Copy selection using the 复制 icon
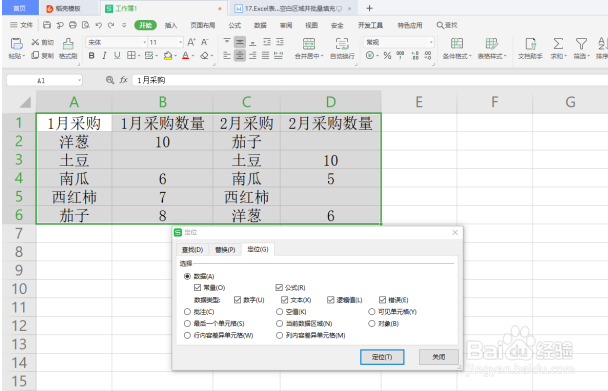The width and height of the screenshot is (608, 391). point(35,55)
